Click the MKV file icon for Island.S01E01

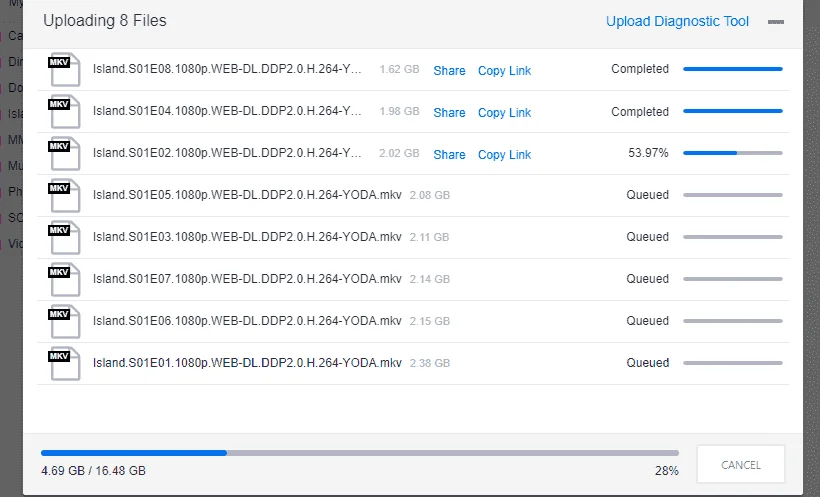(64, 363)
